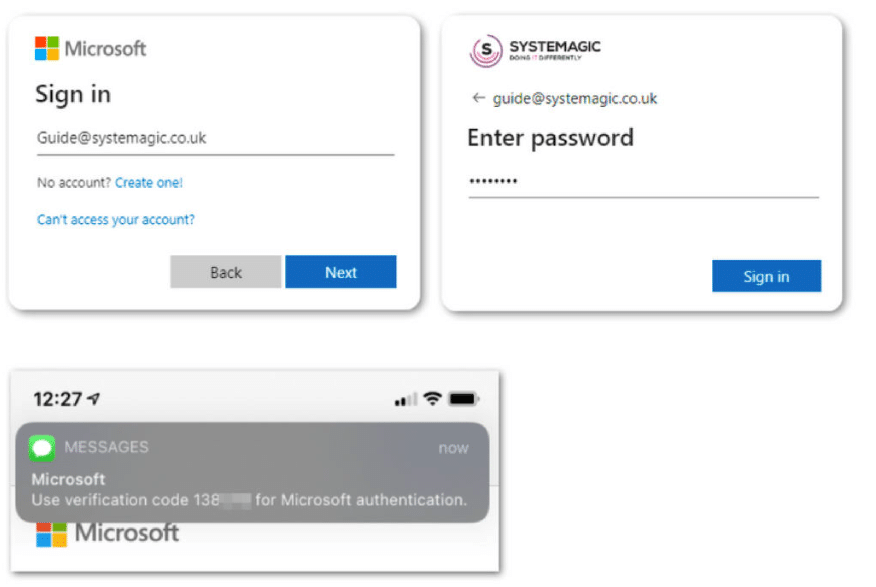This screenshot has width=876, height=587.
Task: Tap the Microsoft verification code notification
Action: pyautogui.click(x=252, y=473)
